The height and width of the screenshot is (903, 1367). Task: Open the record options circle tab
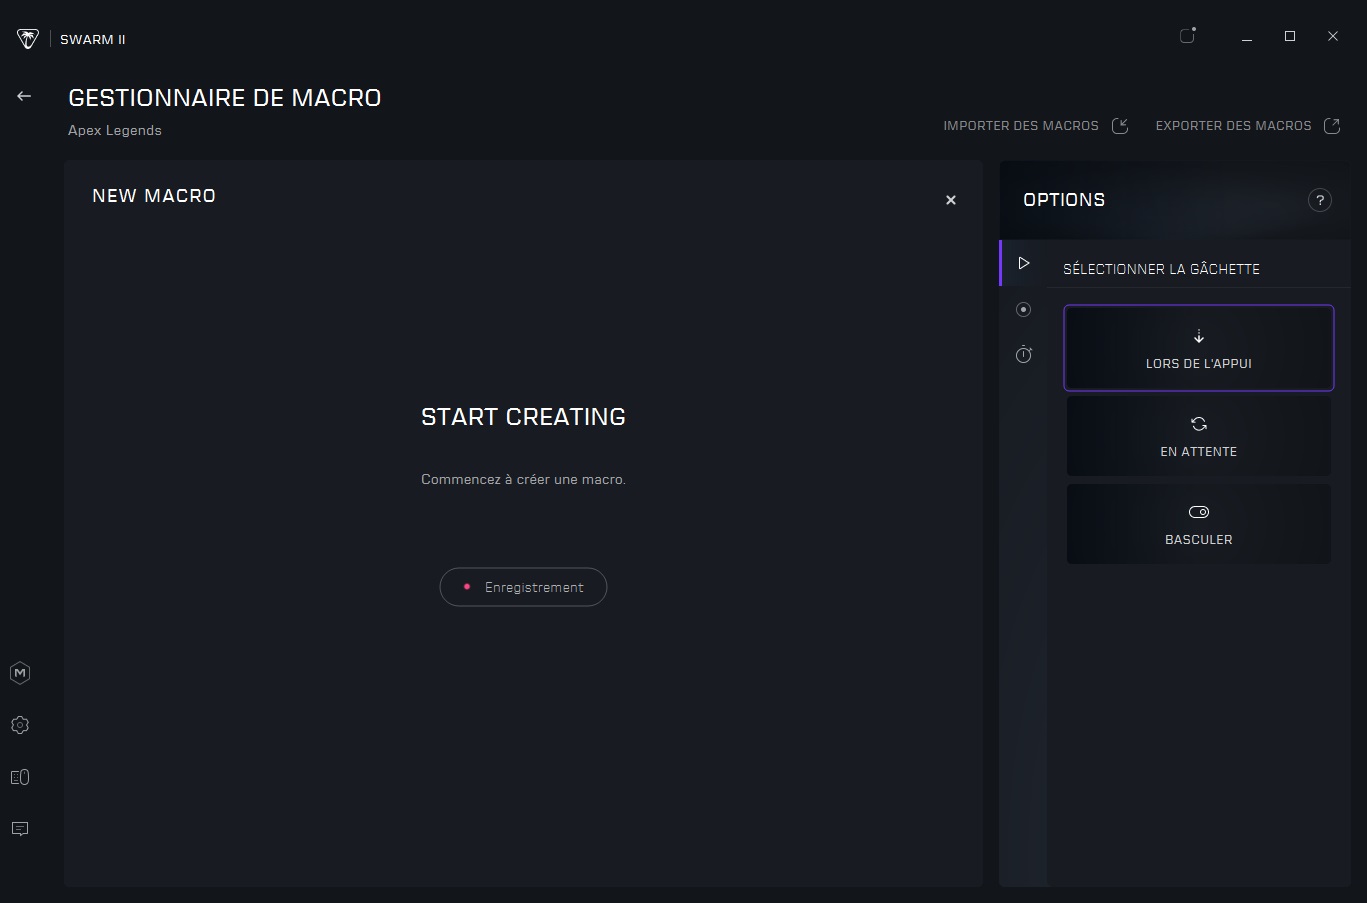click(1023, 309)
